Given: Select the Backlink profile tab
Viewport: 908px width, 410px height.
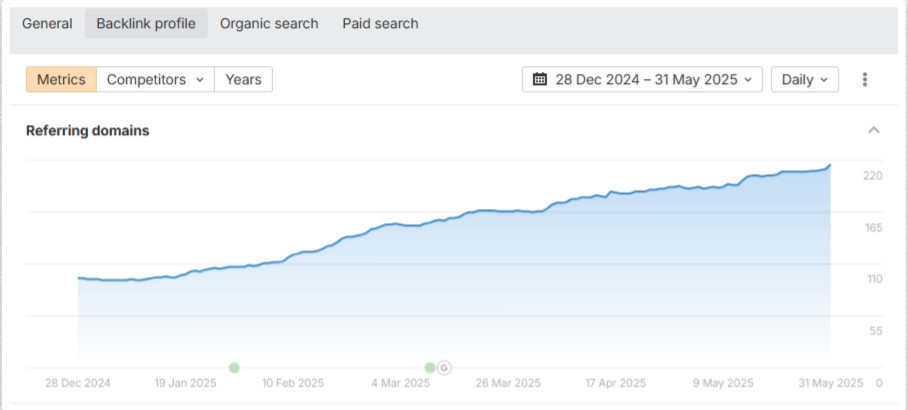Looking at the screenshot, I should click(146, 23).
